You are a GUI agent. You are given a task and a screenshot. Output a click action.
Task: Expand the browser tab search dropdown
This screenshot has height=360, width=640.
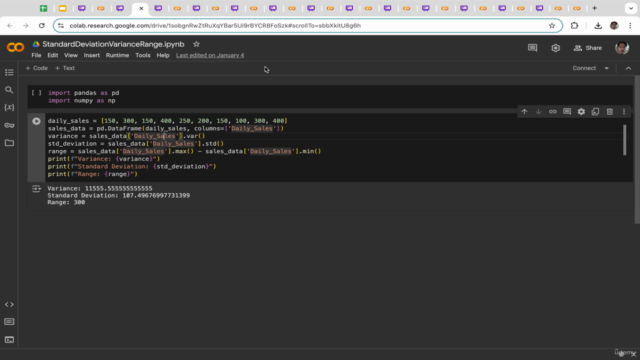(x=631, y=8)
